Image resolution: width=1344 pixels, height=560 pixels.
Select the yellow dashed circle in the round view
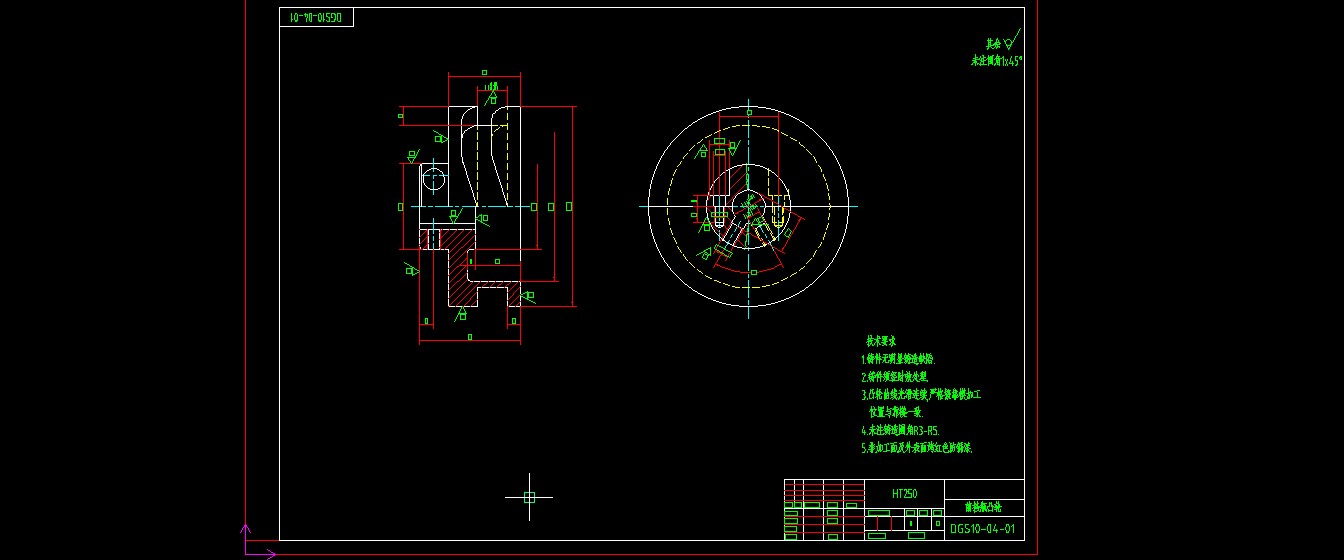(x=748, y=207)
